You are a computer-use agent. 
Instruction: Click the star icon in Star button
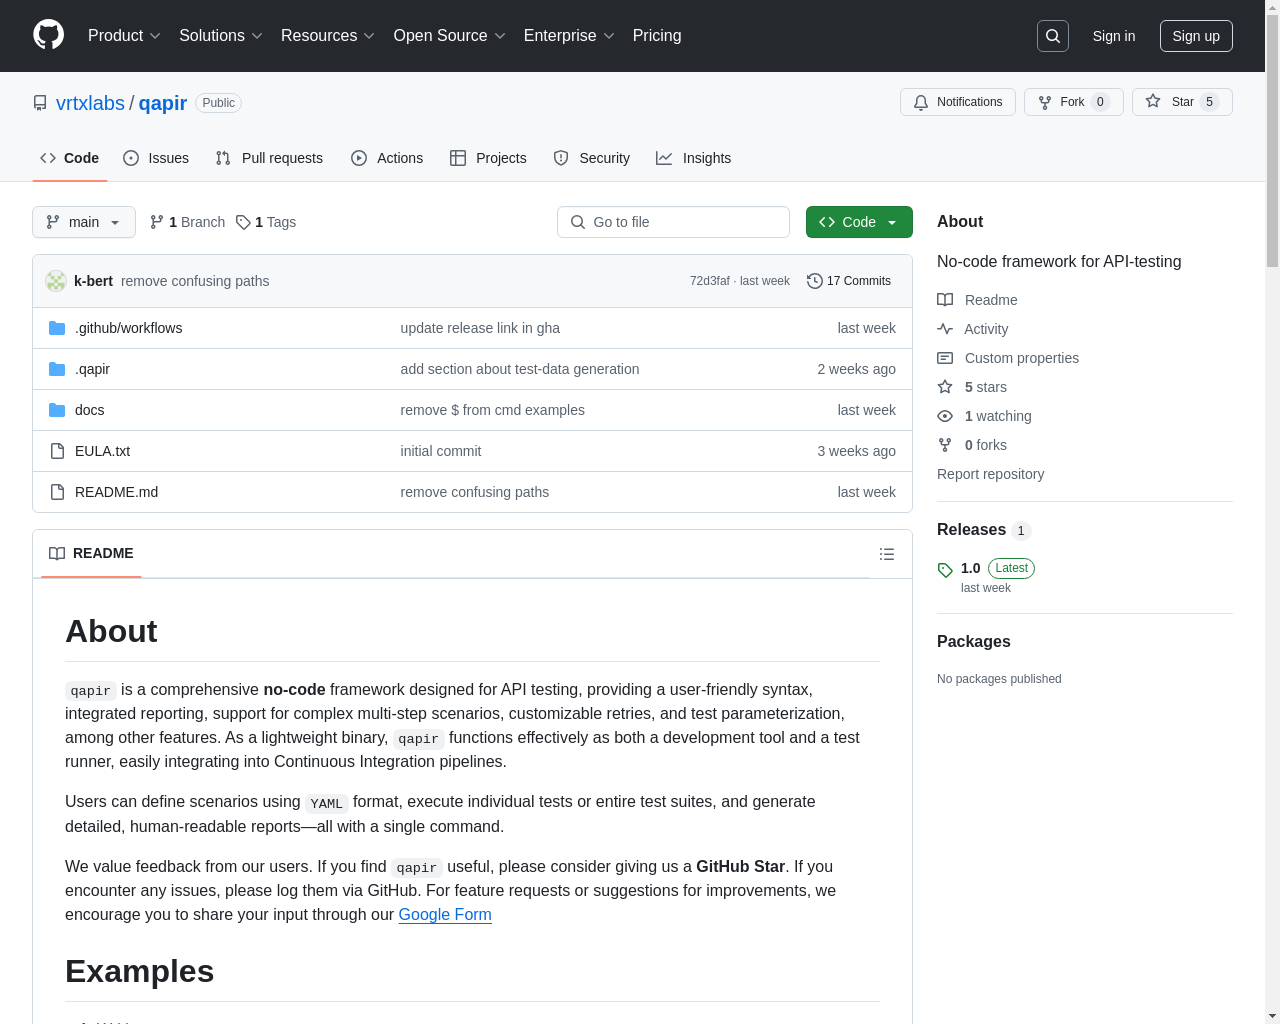click(x=1153, y=101)
